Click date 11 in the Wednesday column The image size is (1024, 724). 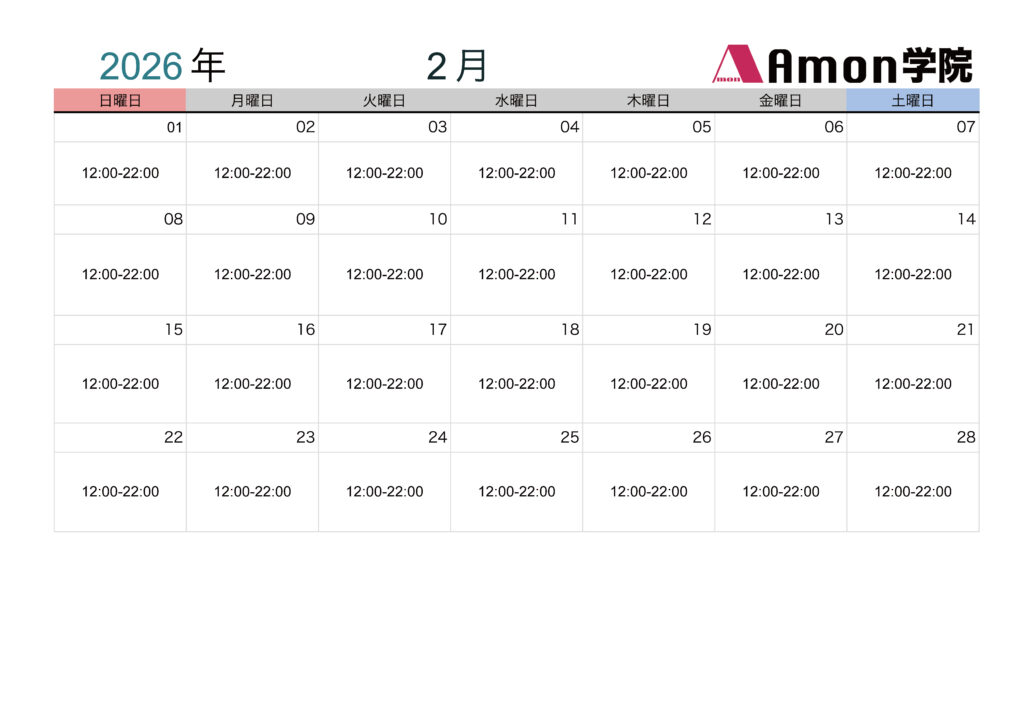569,219
